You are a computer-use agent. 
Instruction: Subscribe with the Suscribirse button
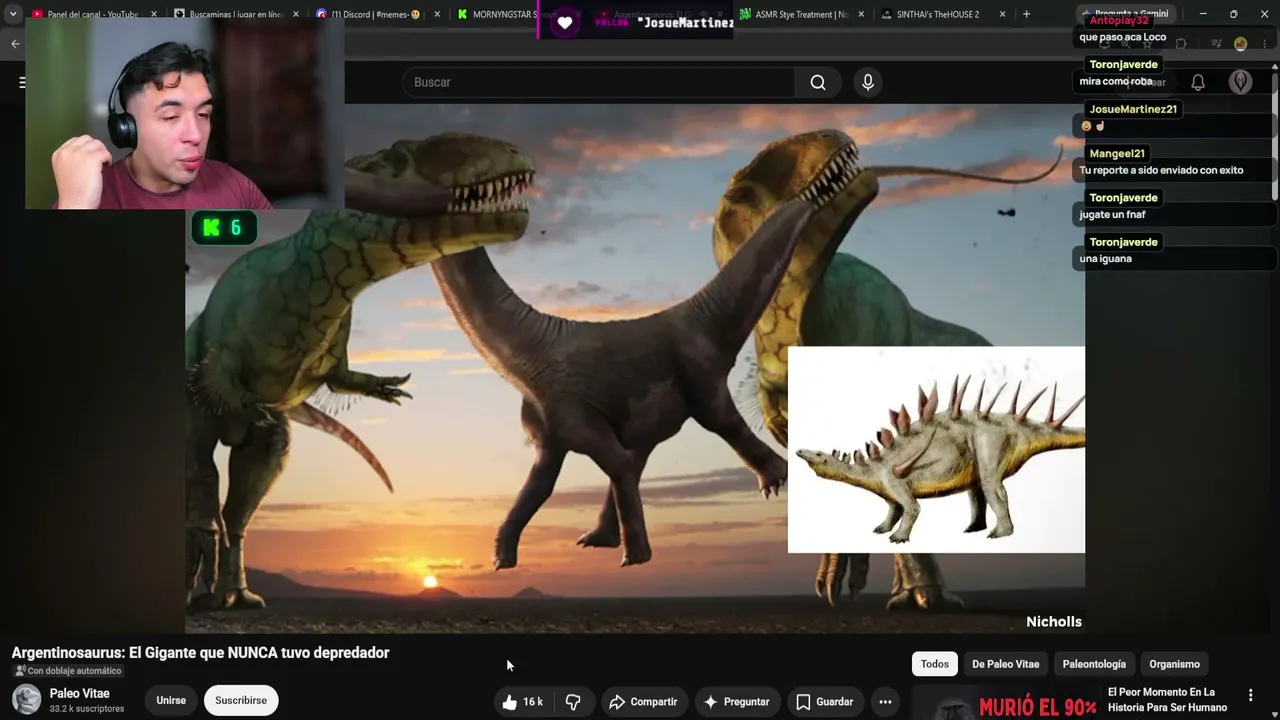coord(241,701)
